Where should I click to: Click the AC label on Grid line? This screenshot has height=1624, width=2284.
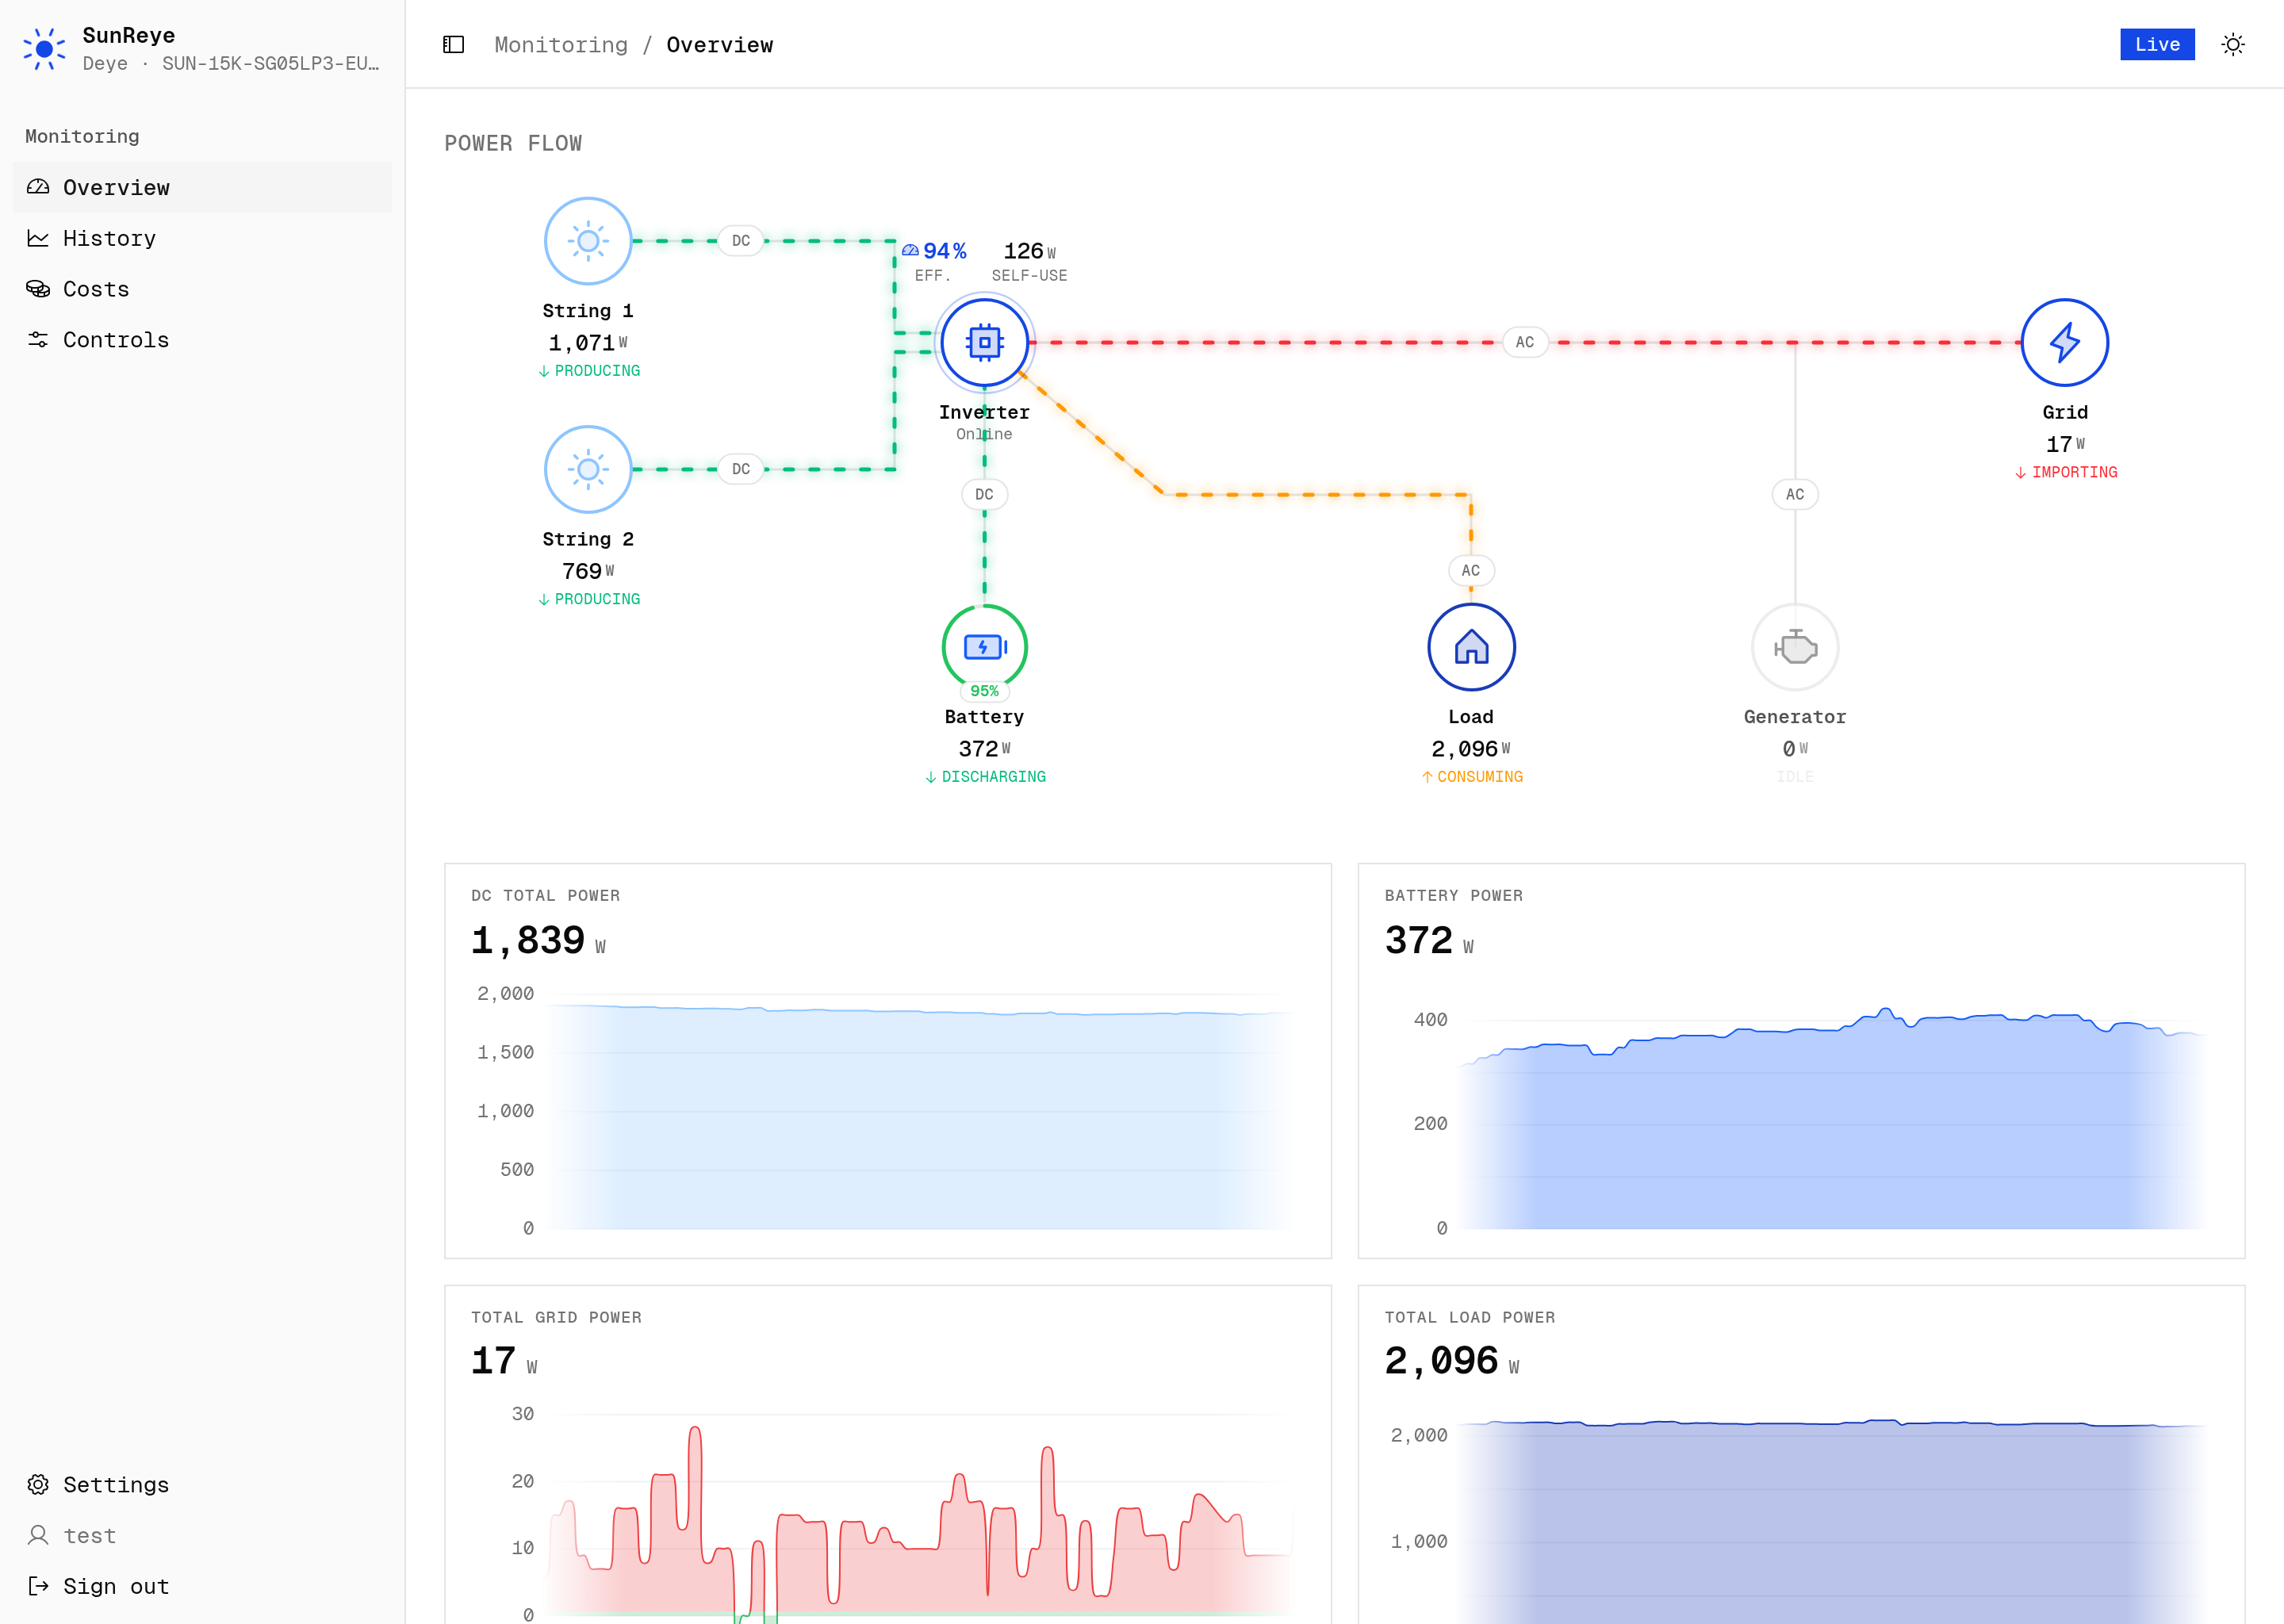point(1525,342)
